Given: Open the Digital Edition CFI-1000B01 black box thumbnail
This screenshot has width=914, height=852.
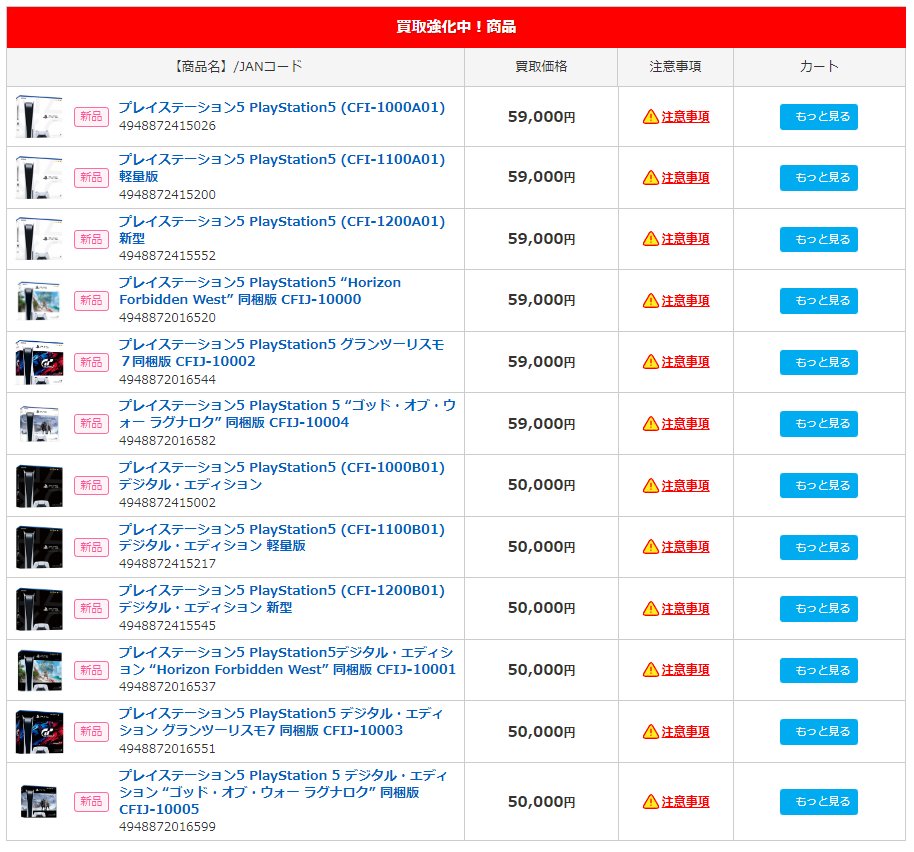Looking at the screenshot, I should coord(39,485).
